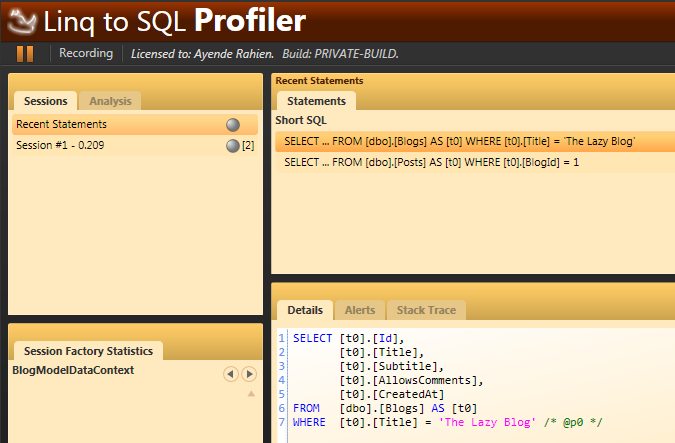Click the [t0].[Subtitle] line in SQL details
The image size is (675, 443).
391,366
